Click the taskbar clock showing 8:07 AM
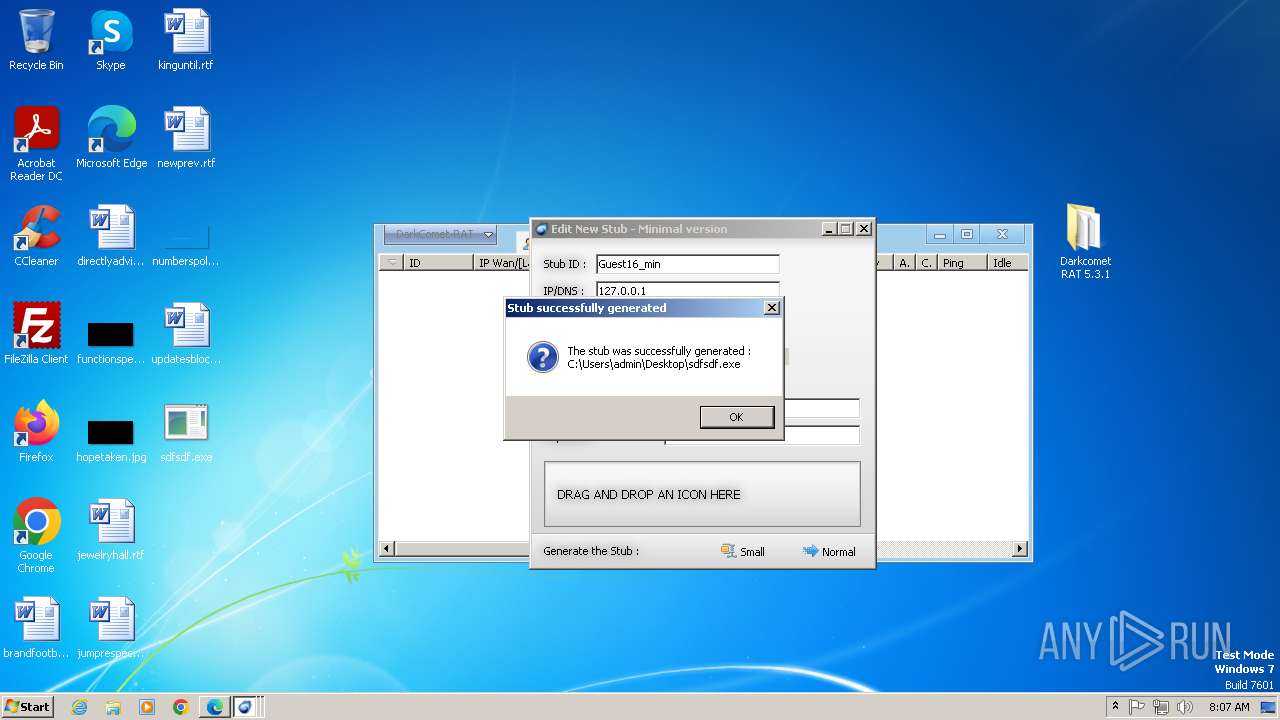 [x=1229, y=707]
